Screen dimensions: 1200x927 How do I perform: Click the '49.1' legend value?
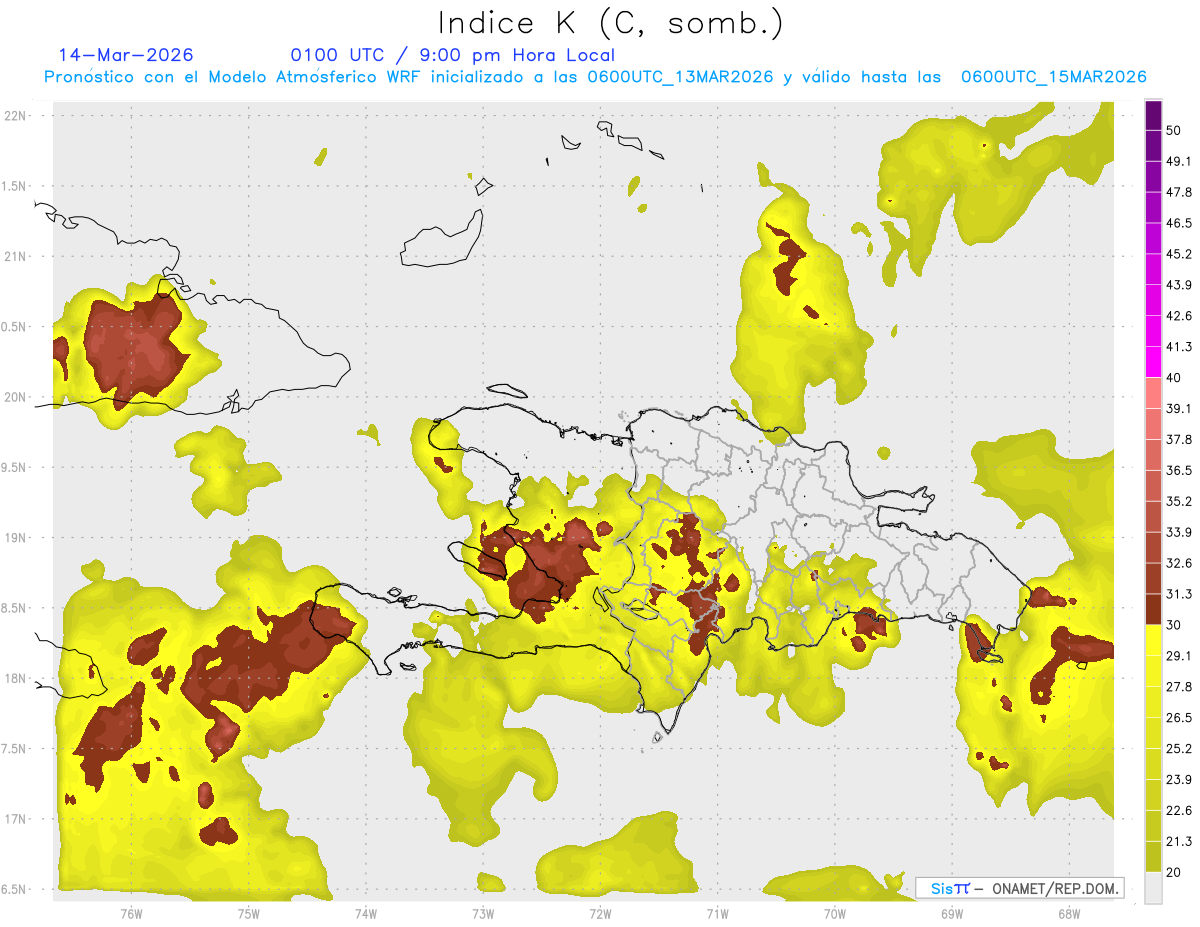tap(1178, 161)
